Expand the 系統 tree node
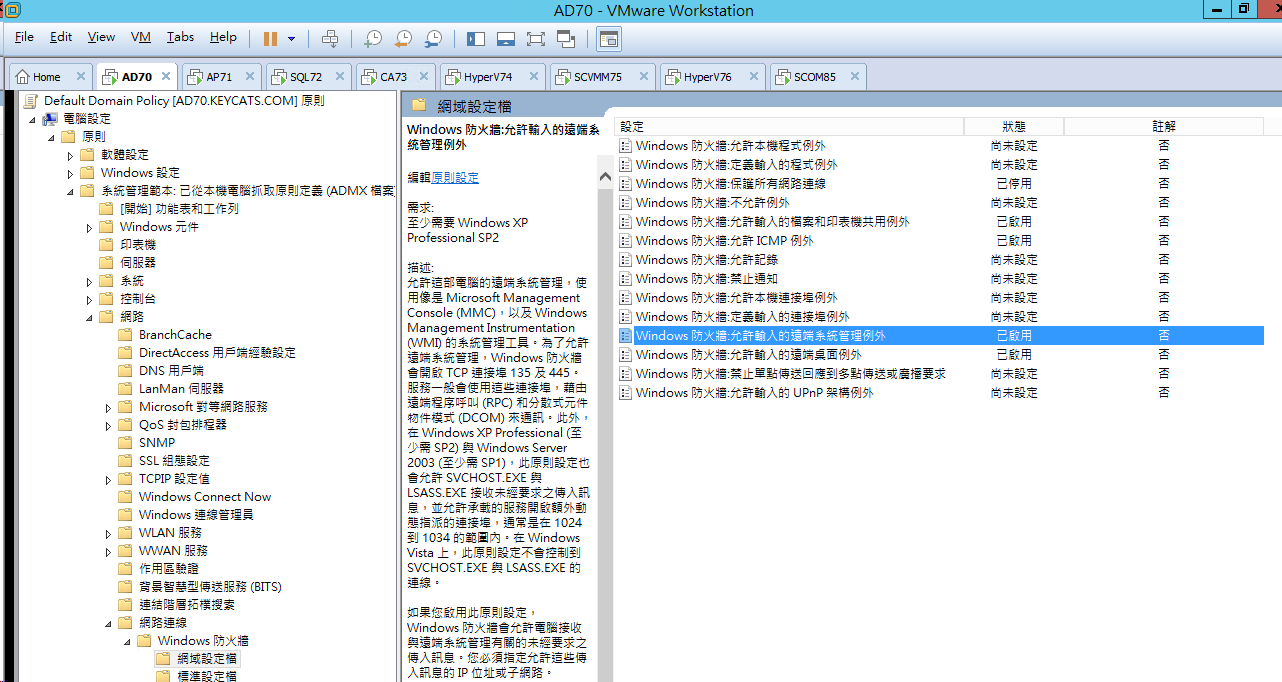This screenshot has width=1282, height=682. 89,281
